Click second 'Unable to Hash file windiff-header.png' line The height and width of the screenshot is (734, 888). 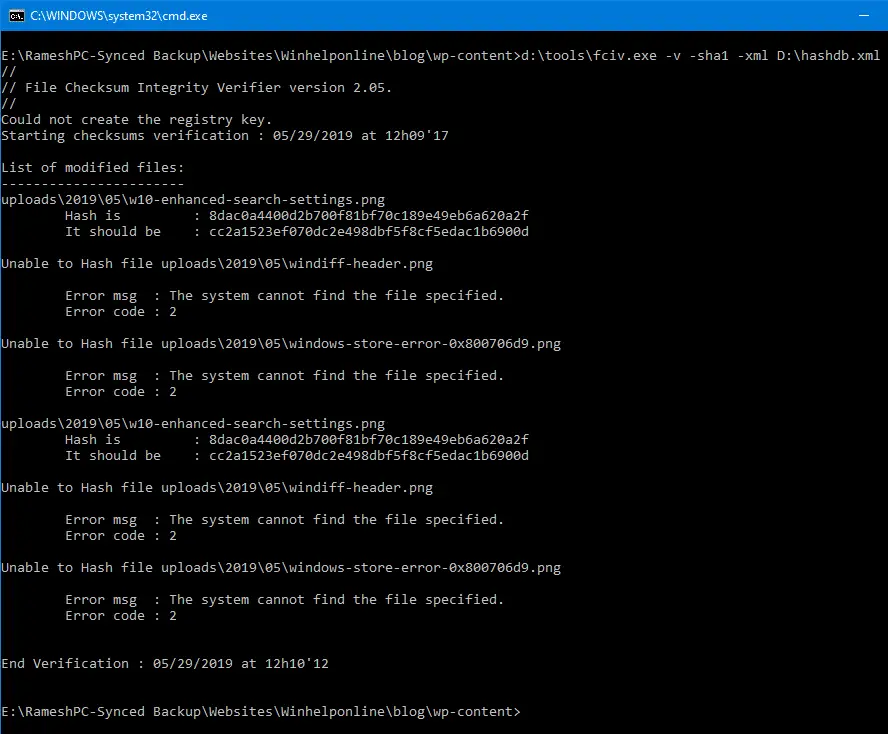tap(217, 488)
